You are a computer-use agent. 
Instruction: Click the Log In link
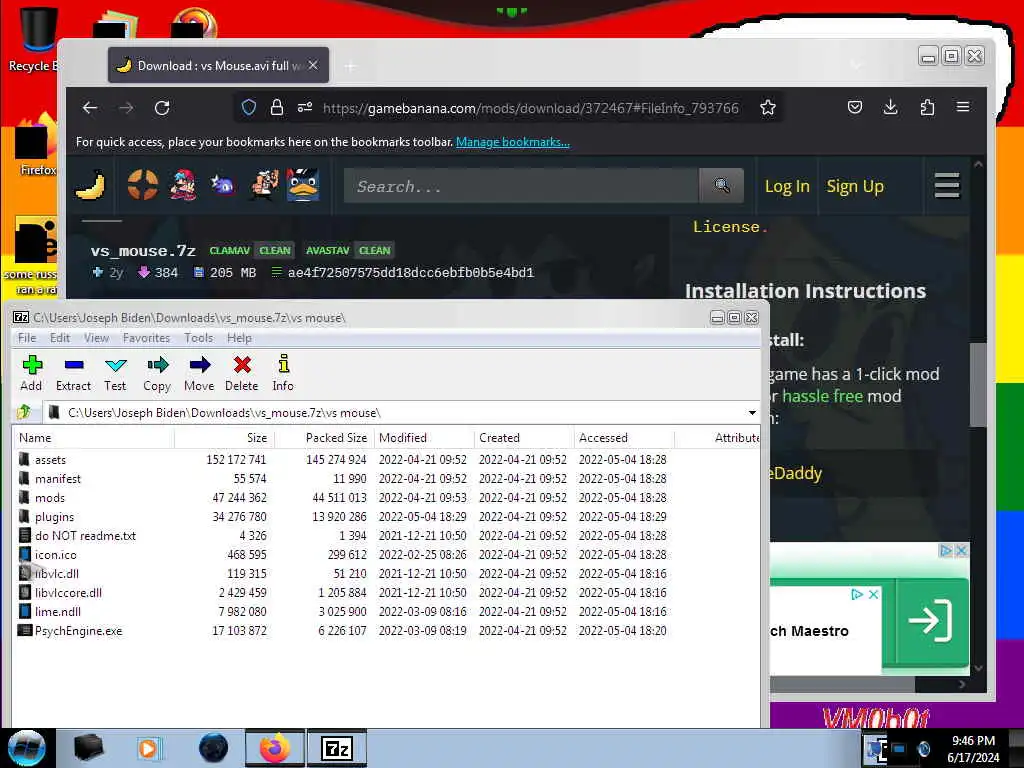787,186
